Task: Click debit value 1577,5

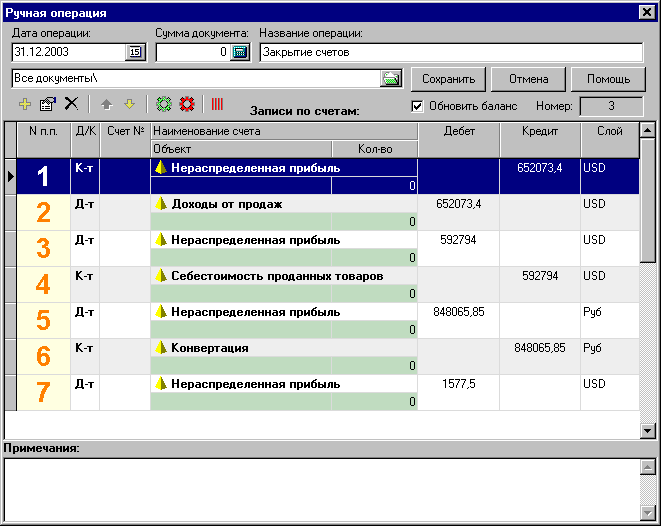Action: click(459, 384)
